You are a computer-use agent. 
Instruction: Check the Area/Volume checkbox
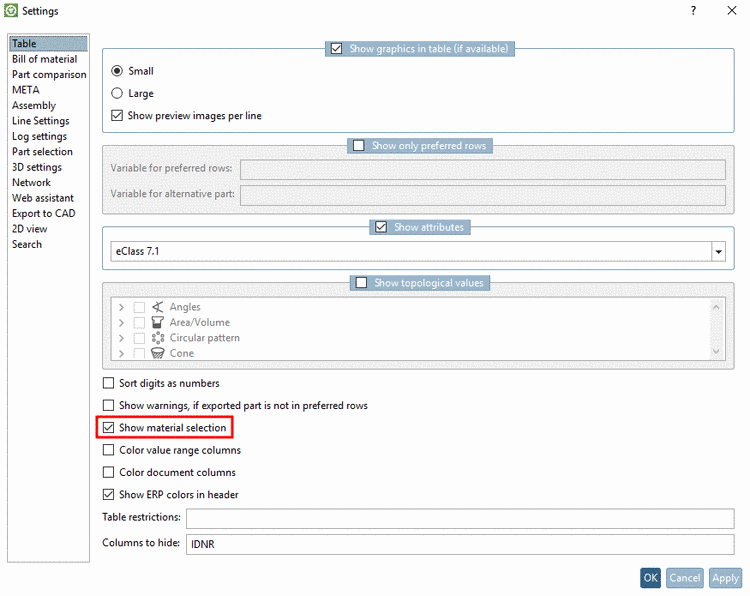[139, 322]
